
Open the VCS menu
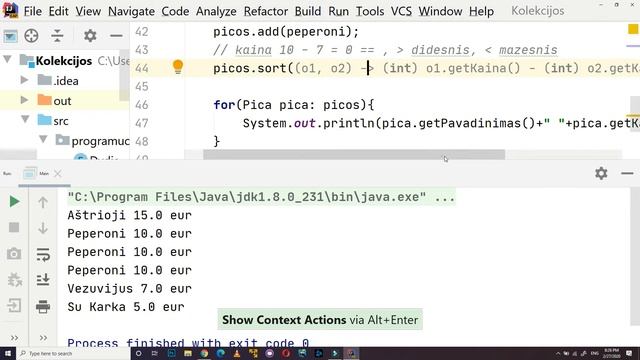[401, 11]
